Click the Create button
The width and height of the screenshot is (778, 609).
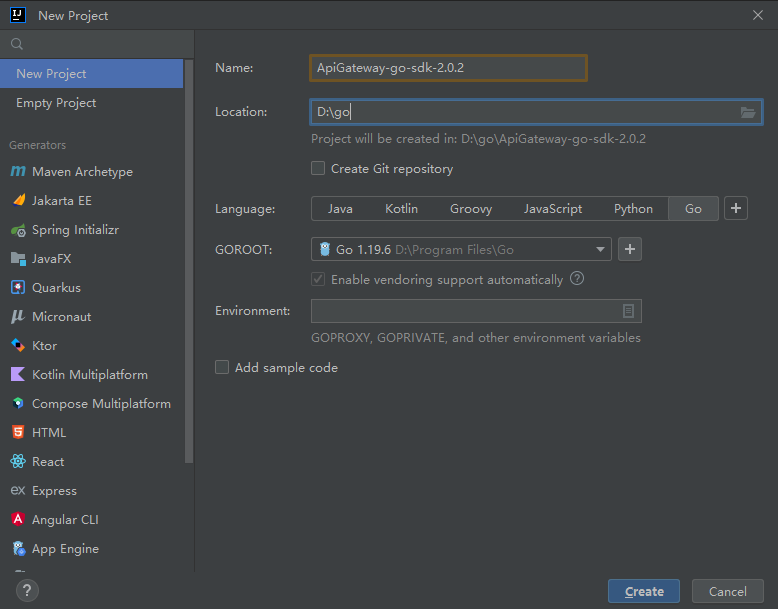click(x=643, y=591)
